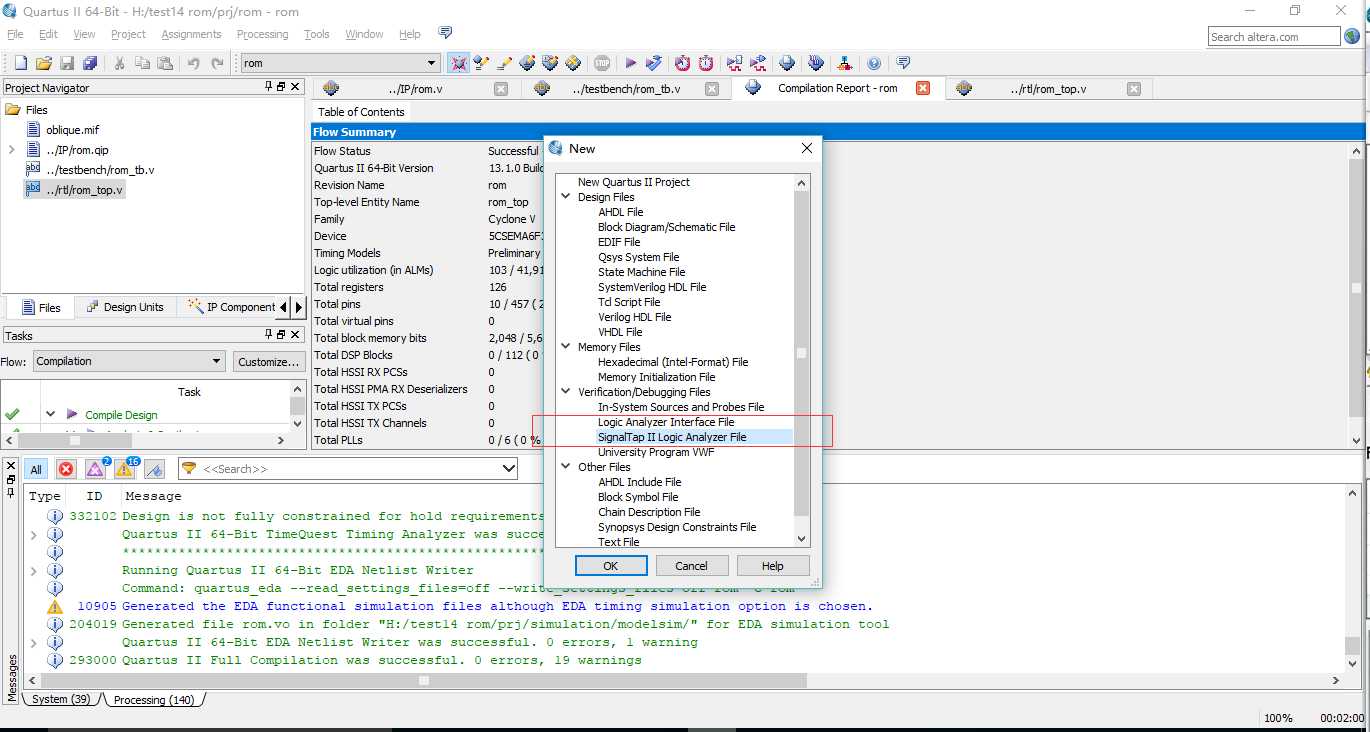
Task: Click the speech-bubble icon in menu bar
Action: [445, 33]
